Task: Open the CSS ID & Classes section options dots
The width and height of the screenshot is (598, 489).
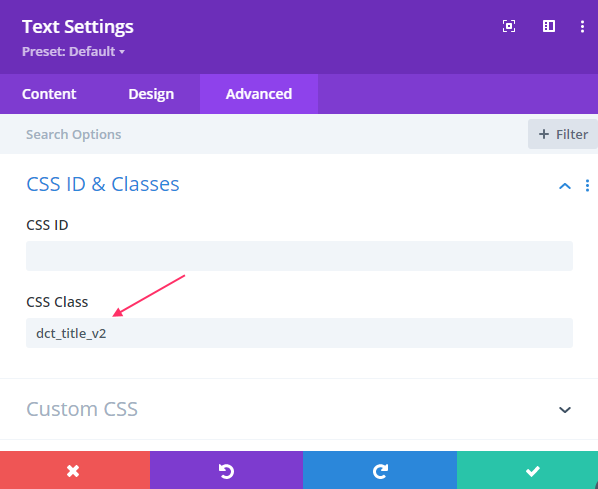Action: pos(587,186)
